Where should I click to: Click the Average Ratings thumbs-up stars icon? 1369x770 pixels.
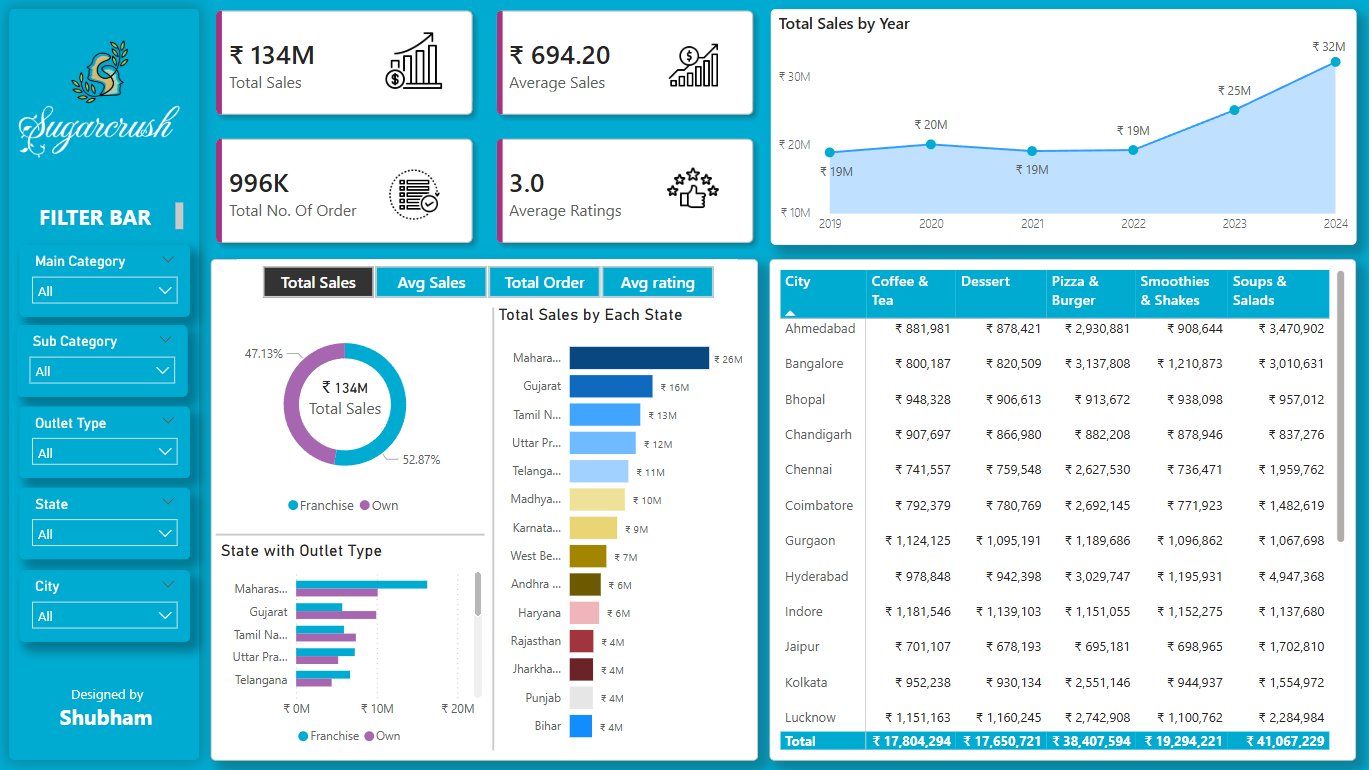coord(693,189)
